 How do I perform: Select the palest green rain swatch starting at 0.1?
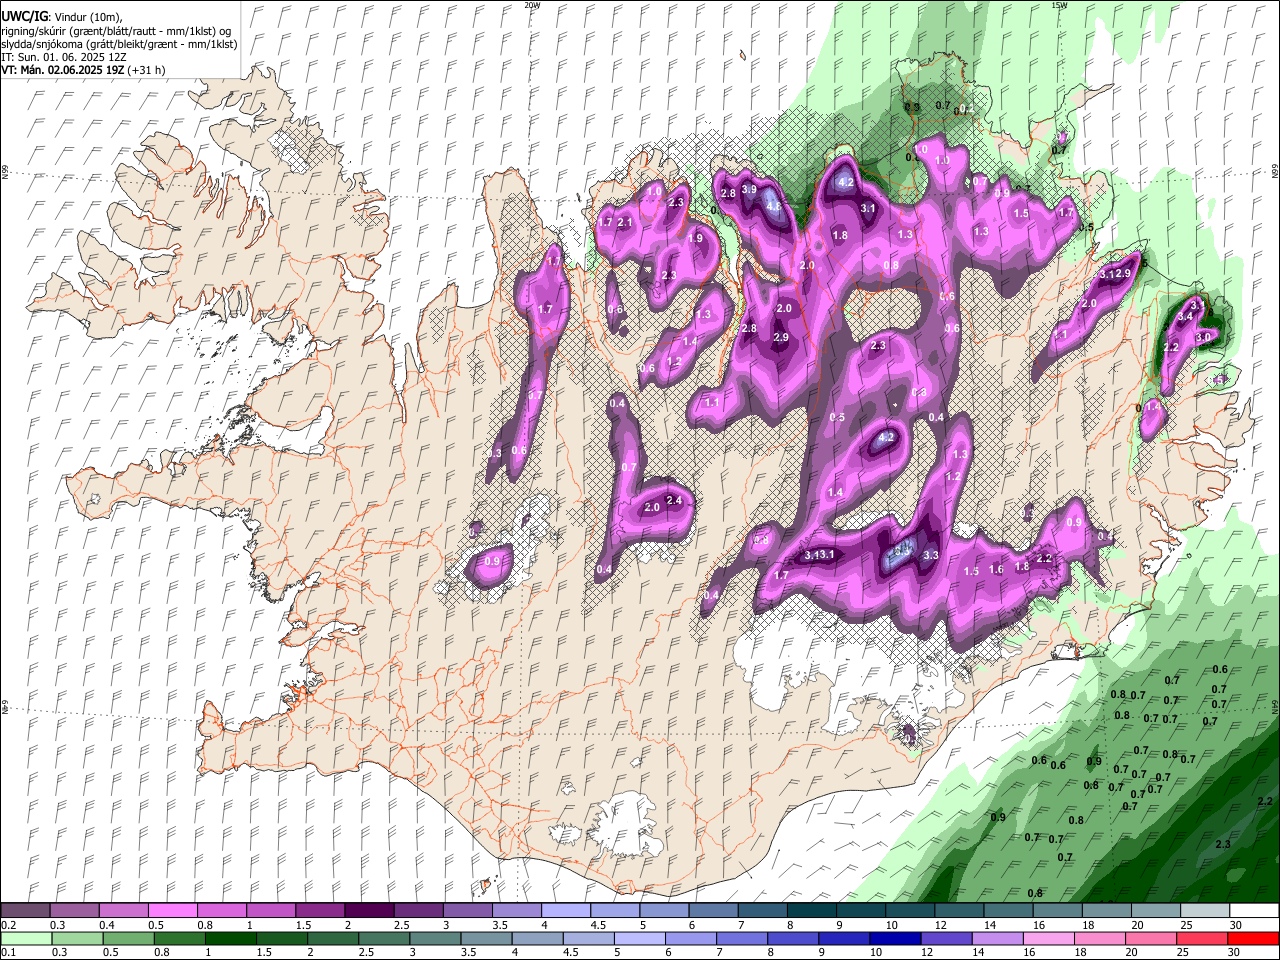(x=25, y=938)
